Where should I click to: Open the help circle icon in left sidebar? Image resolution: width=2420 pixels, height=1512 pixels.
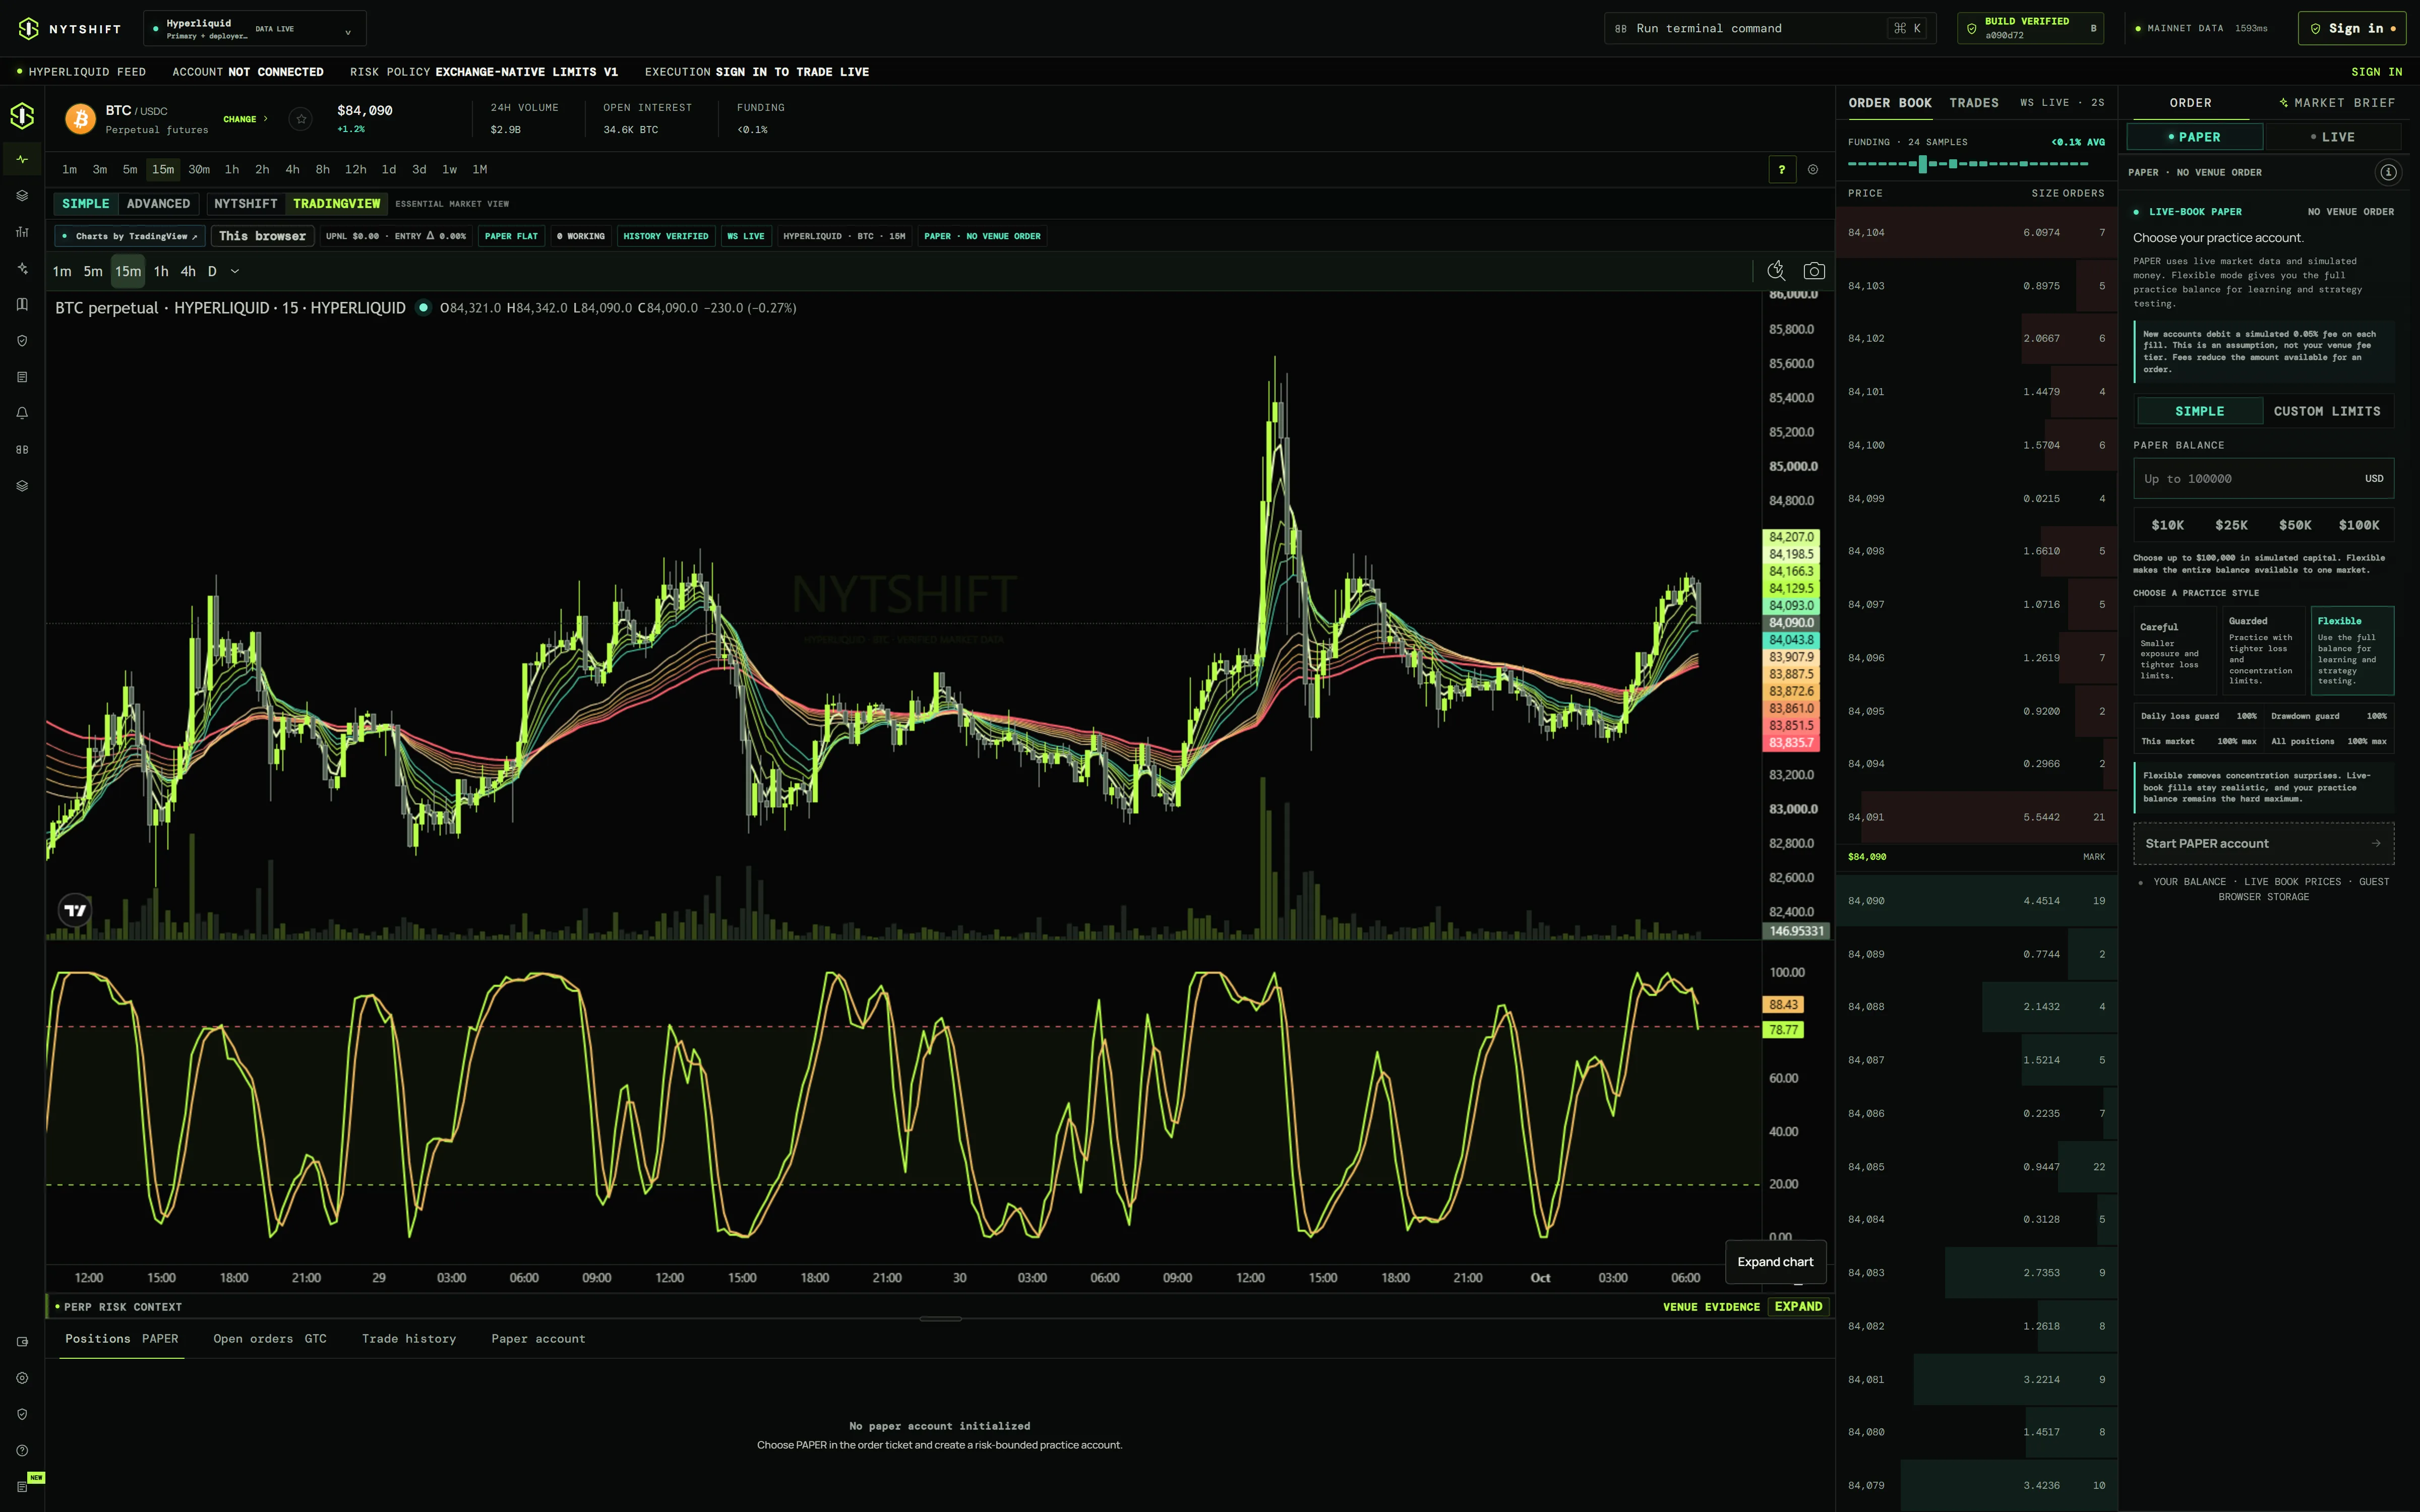22,1450
